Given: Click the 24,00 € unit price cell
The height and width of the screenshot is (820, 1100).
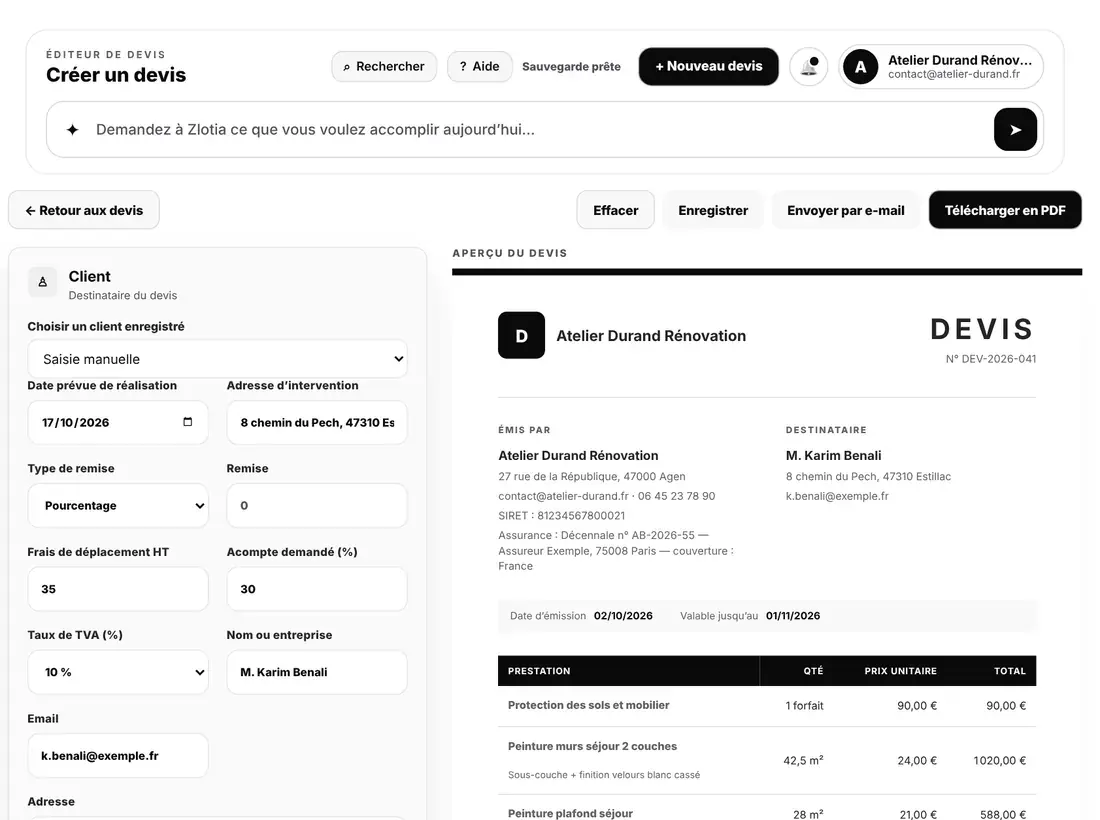Looking at the screenshot, I should 917,760.
